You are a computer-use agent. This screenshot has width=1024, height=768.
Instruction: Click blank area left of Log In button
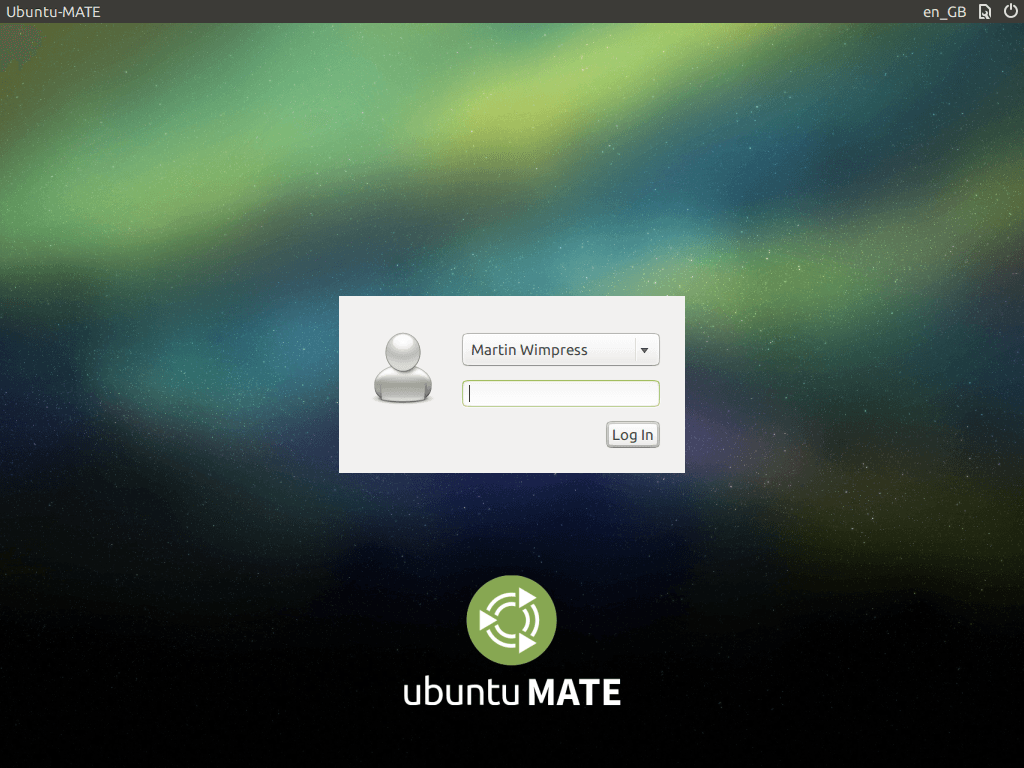click(530, 435)
